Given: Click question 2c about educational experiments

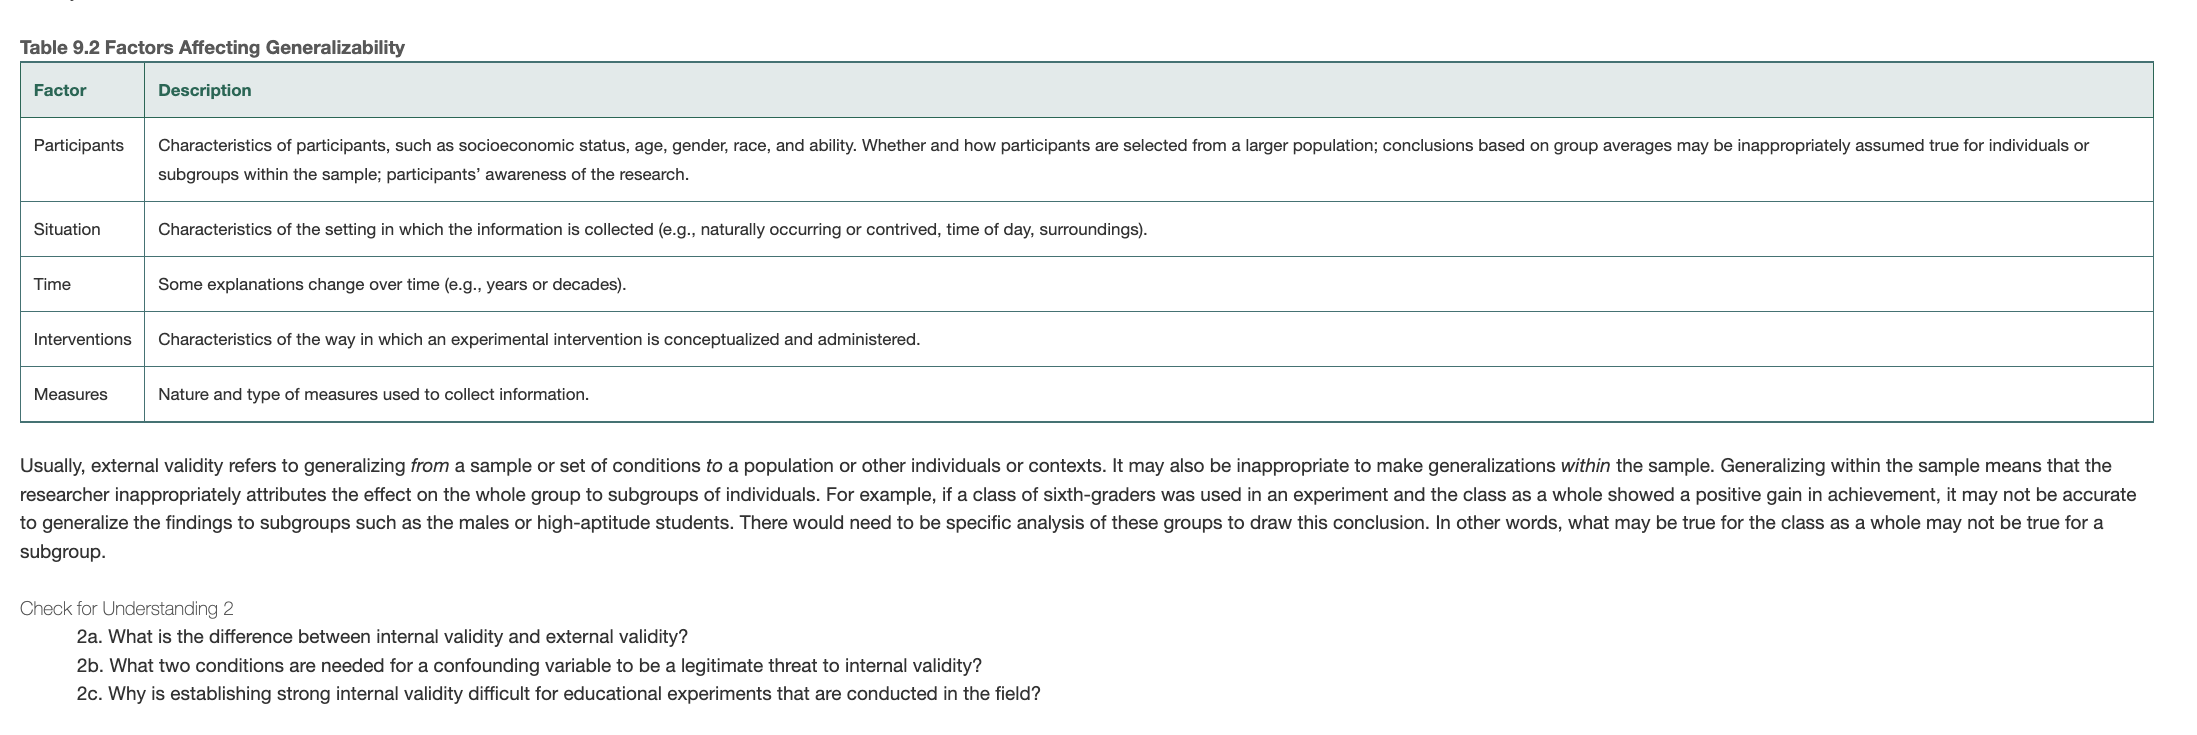Looking at the screenshot, I should point(558,693).
